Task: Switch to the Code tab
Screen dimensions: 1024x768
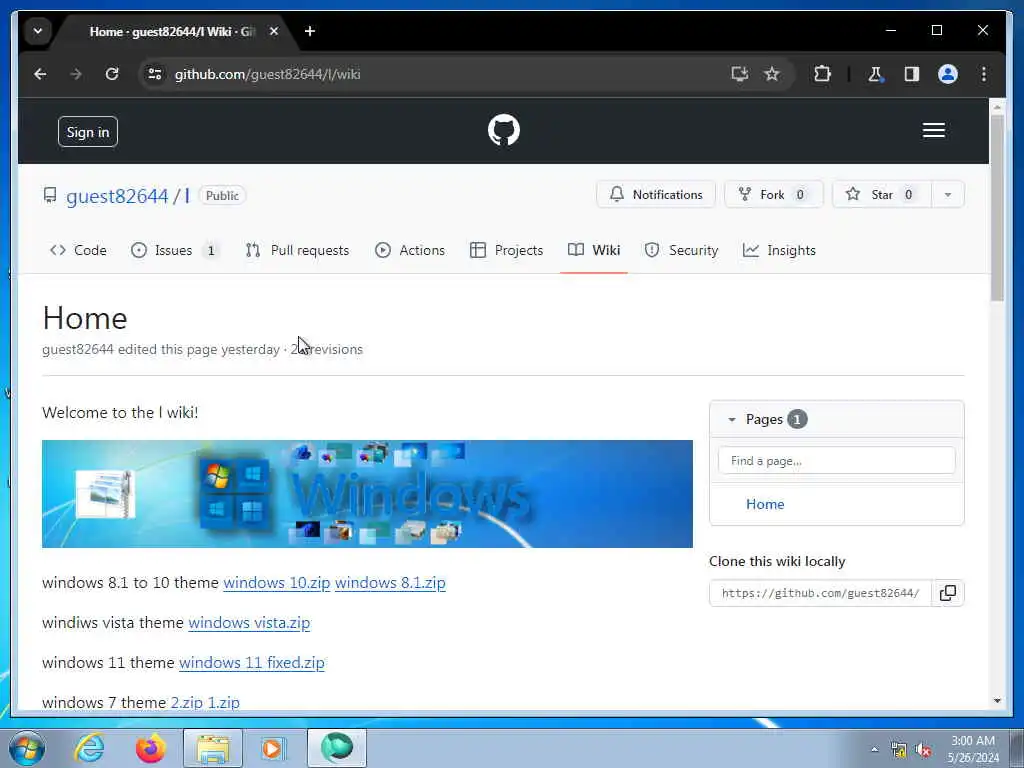Action: [78, 250]
